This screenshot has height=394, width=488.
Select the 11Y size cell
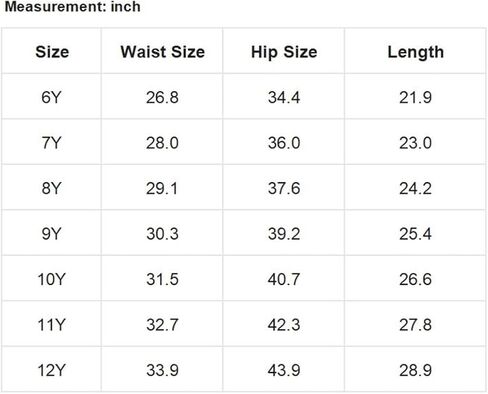click(51, 324)
